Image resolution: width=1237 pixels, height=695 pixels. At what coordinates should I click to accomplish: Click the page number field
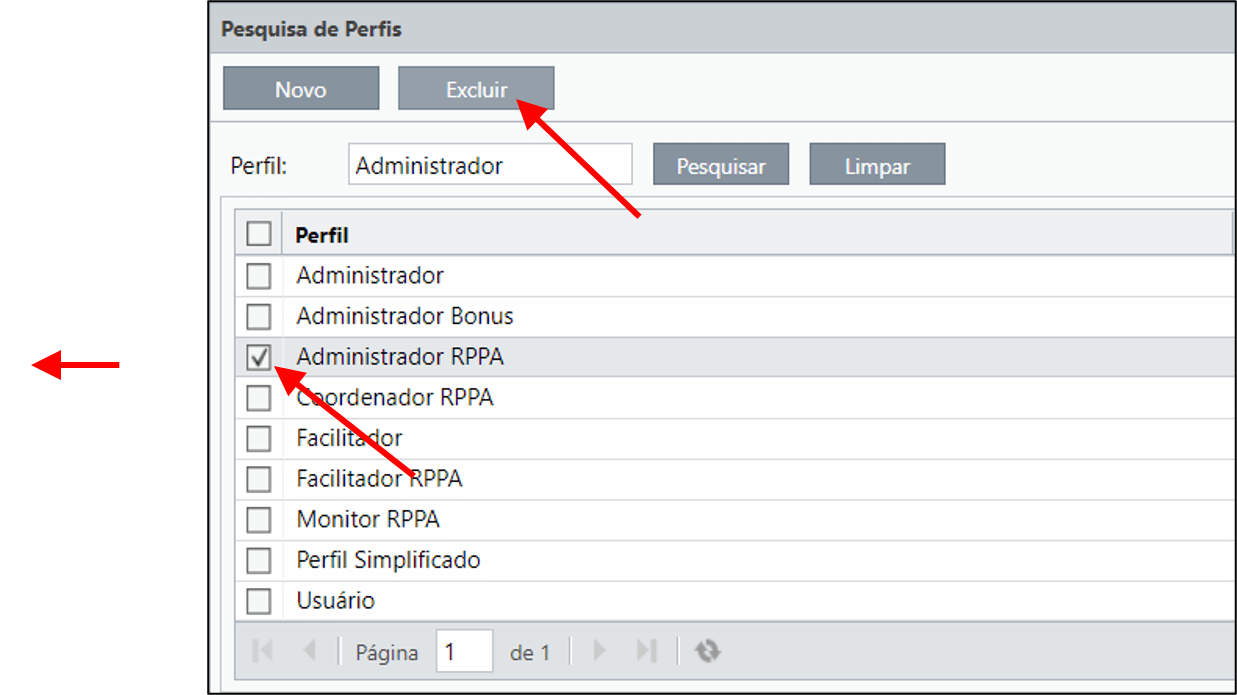point(465,651)
